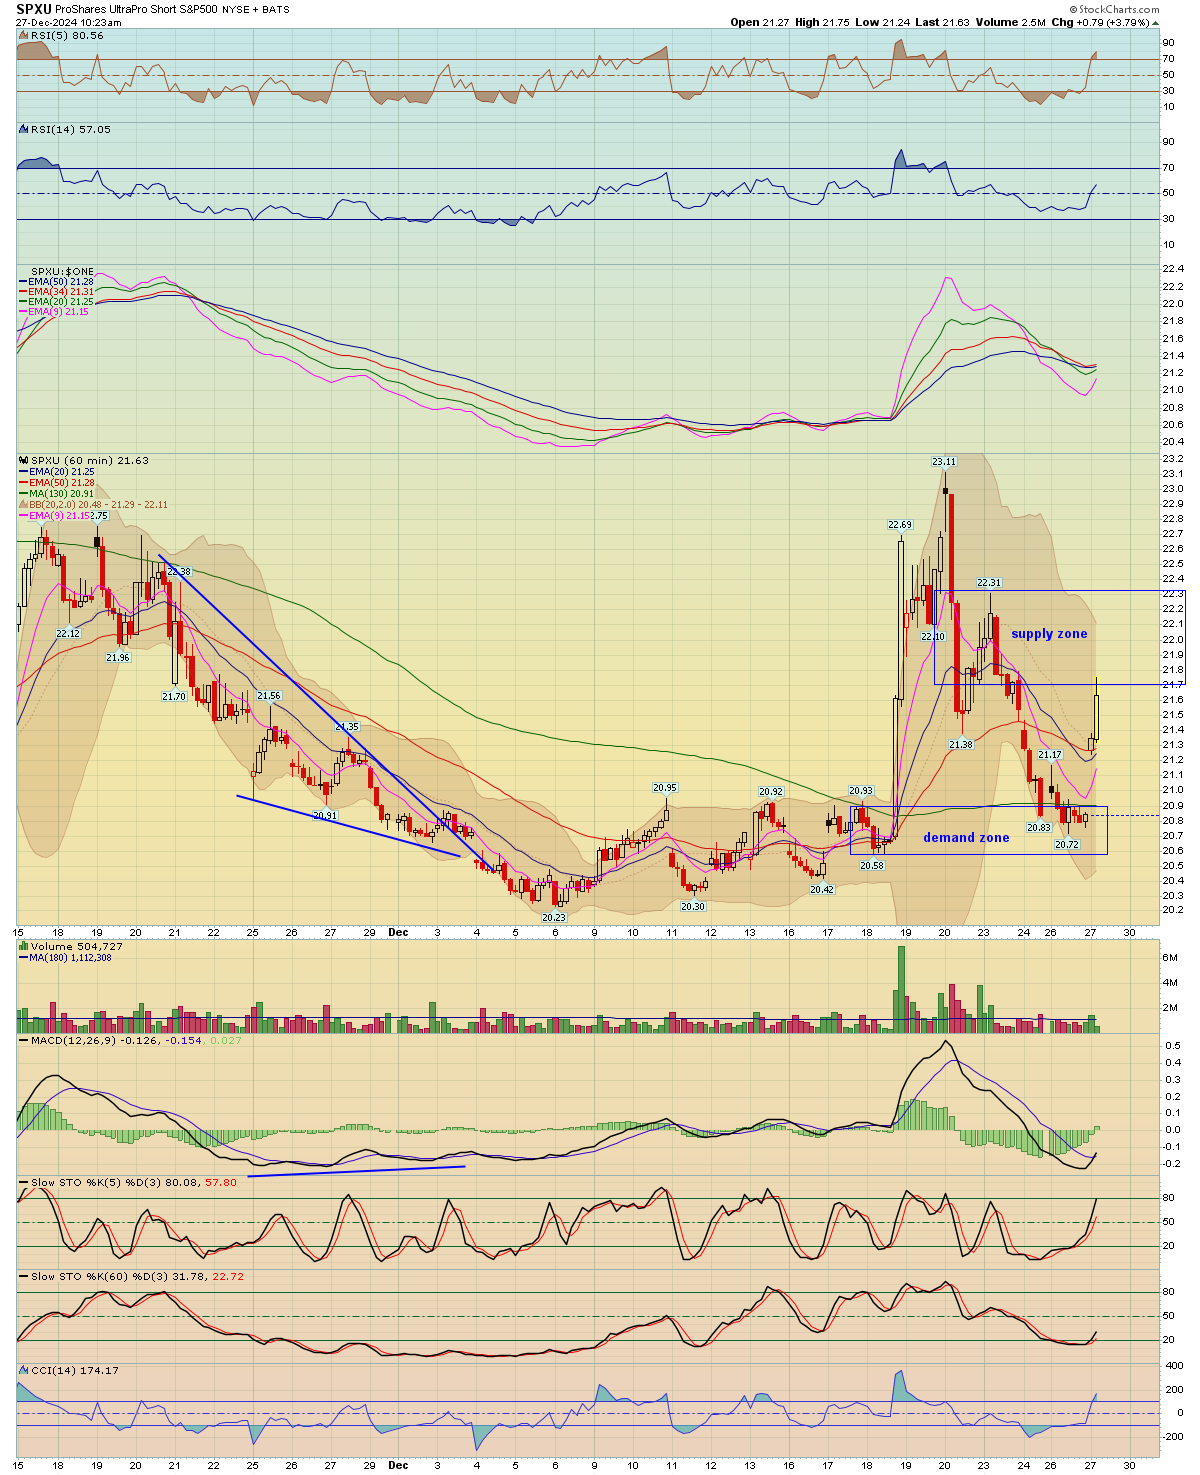Click the SPXU:$ONE ratio panel title

coord(62,272)
